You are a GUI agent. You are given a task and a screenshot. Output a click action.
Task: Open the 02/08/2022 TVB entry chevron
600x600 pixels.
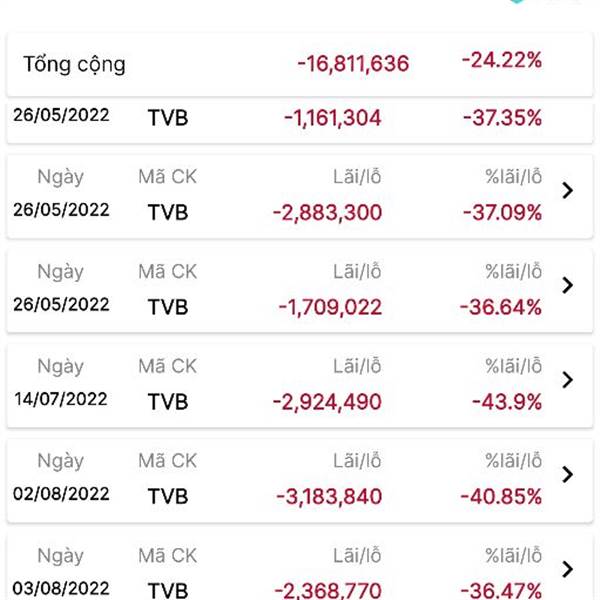point(567,474)
